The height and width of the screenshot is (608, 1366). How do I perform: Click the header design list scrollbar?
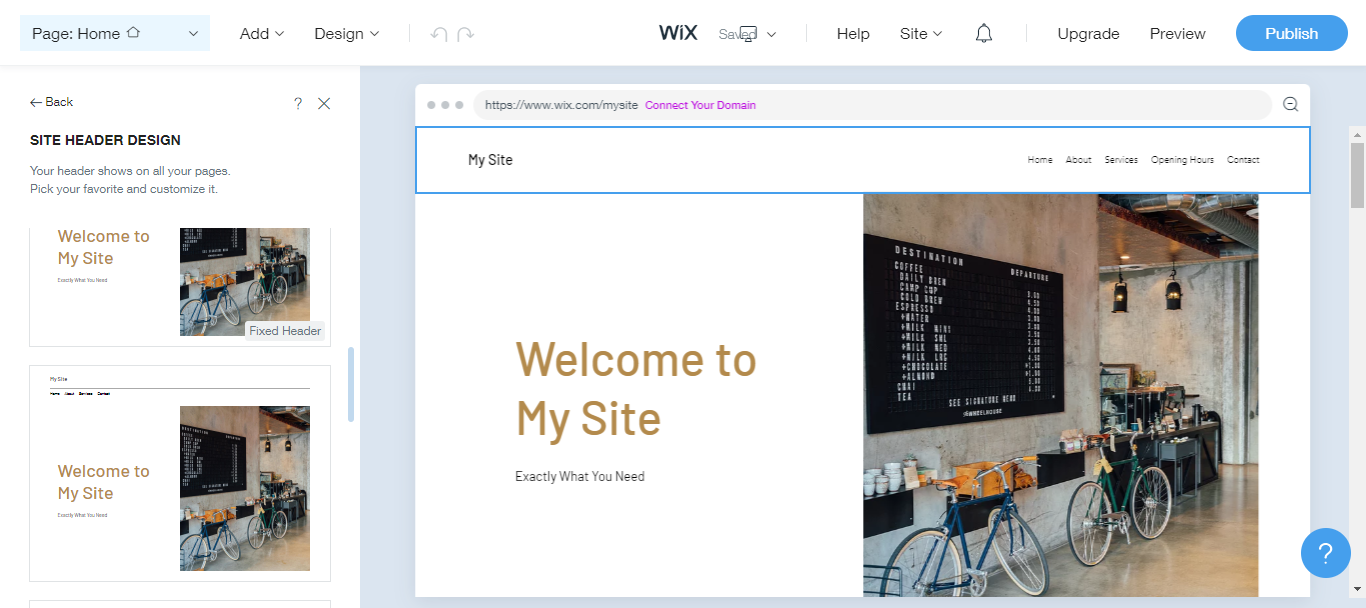point(351,385)
